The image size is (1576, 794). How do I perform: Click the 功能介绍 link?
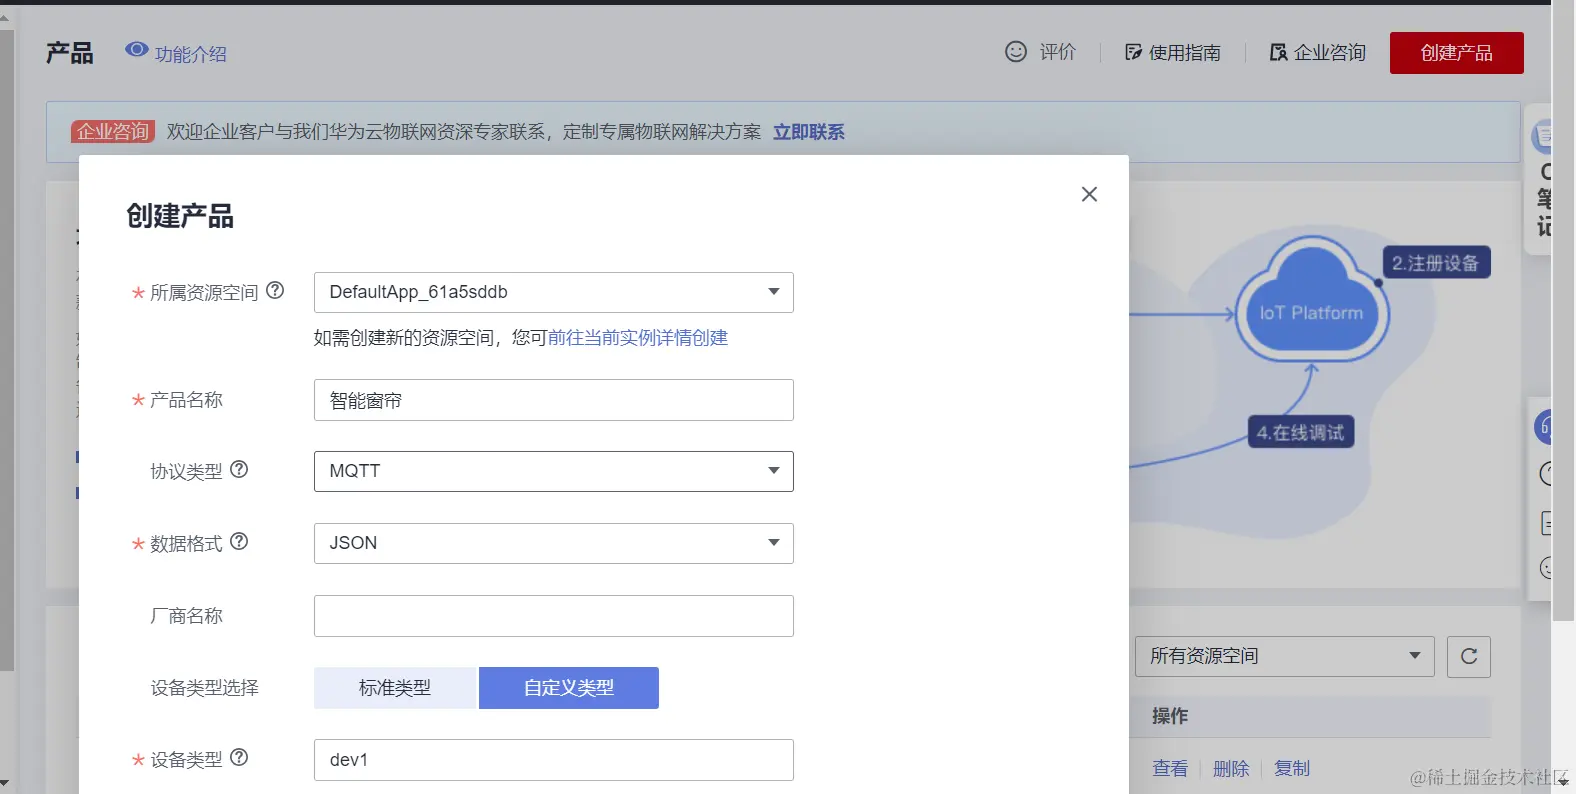coord(191,54)
